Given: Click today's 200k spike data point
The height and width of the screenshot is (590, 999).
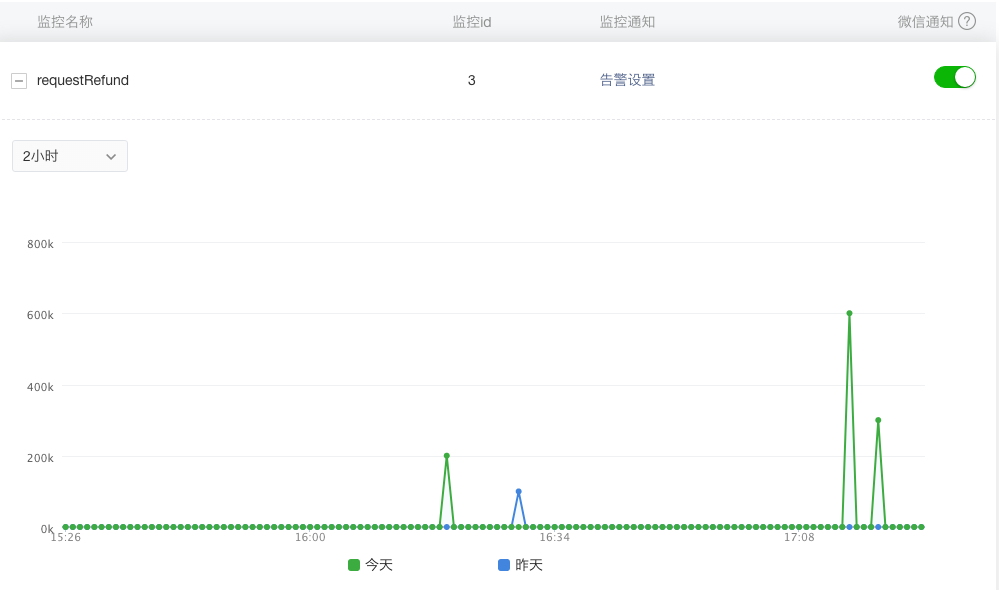Looking at the screenshot, I should coord(447,456).
